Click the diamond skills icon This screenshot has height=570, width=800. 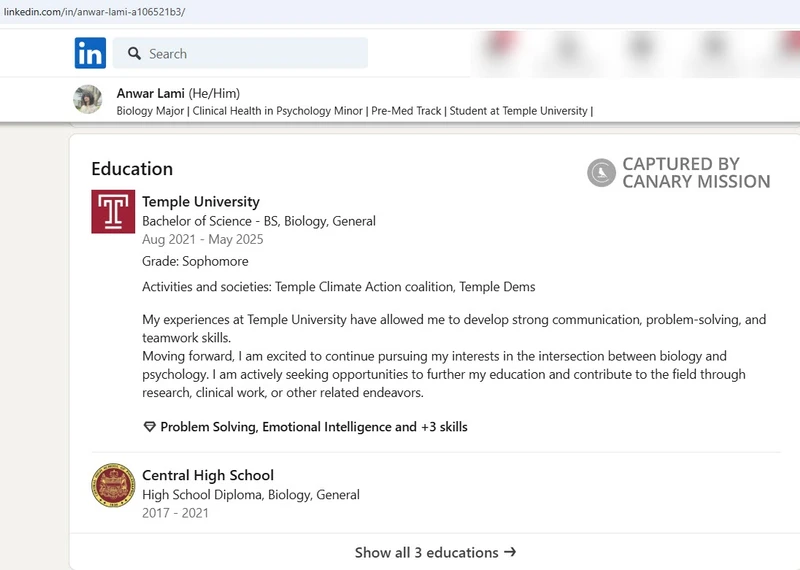tap(149, 427)
